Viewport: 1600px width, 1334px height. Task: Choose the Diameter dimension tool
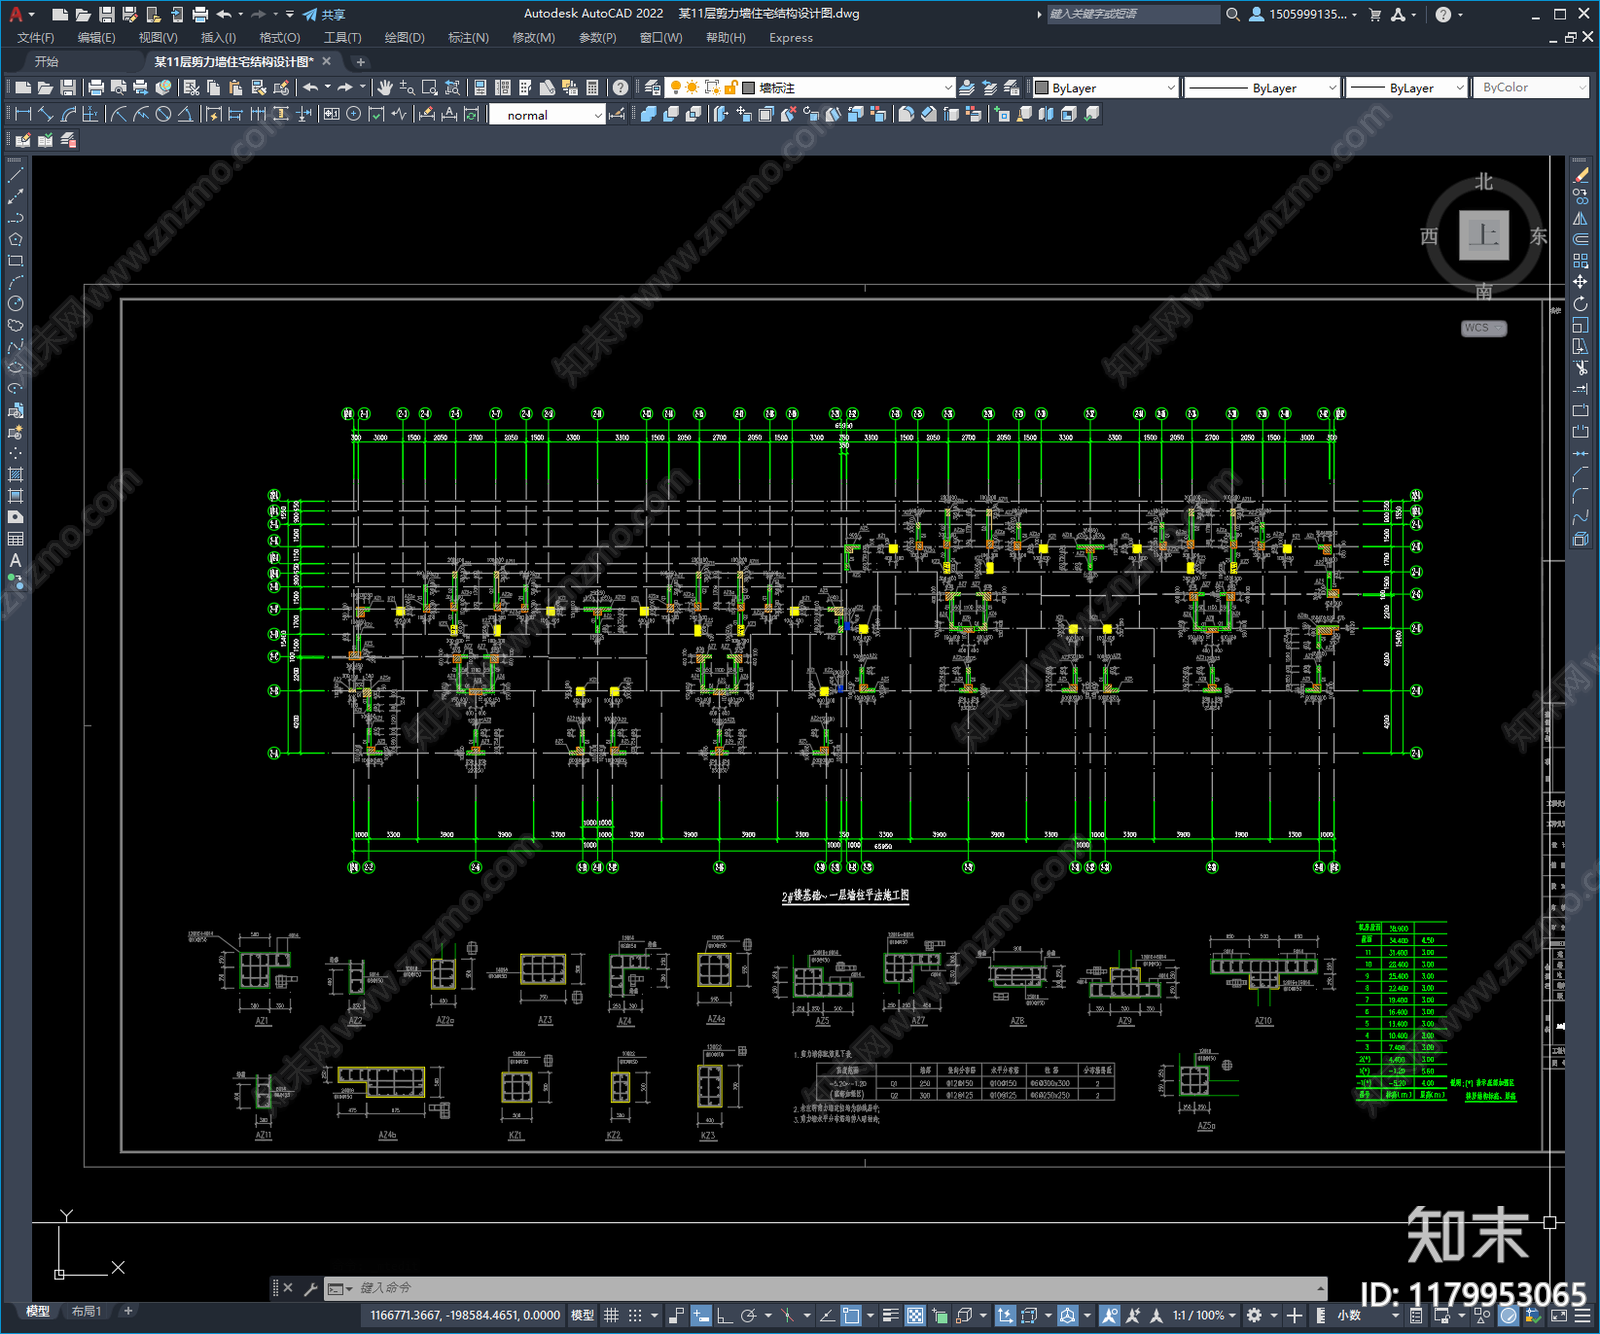(163, 114)
